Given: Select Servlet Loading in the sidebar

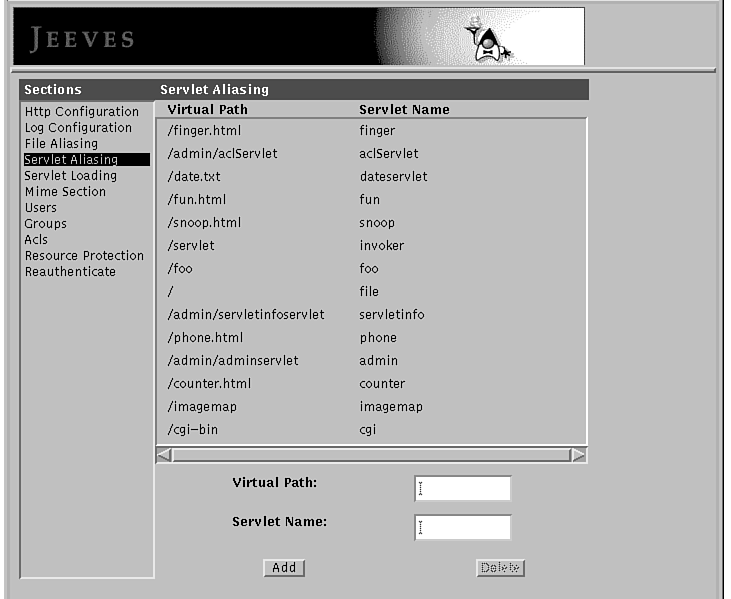Looking at the screenshot, I should (70, 176).
